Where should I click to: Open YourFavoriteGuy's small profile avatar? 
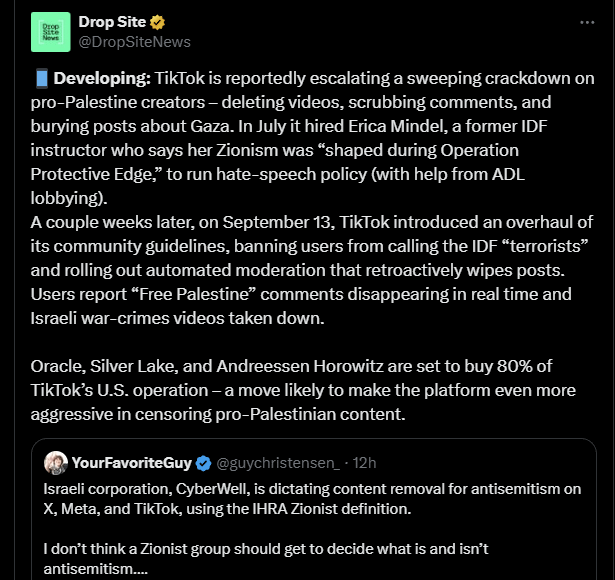tap(56, 462)
